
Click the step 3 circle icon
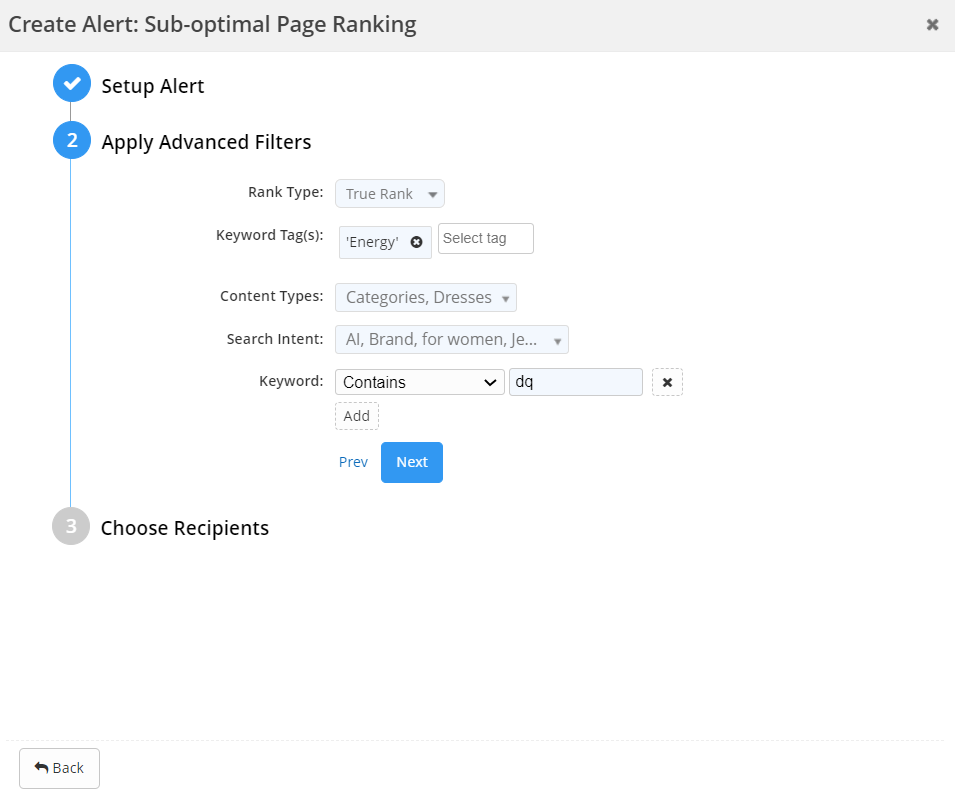[x=71, y=527]
